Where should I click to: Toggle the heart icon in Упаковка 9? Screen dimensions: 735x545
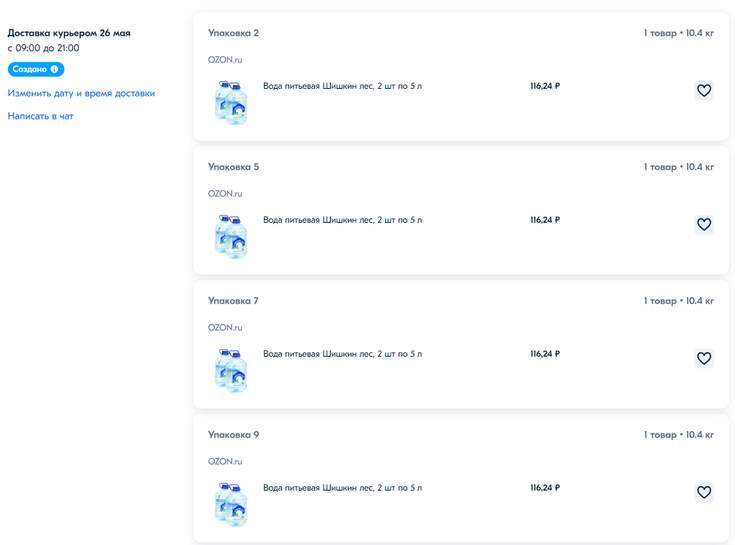[704, 492]
